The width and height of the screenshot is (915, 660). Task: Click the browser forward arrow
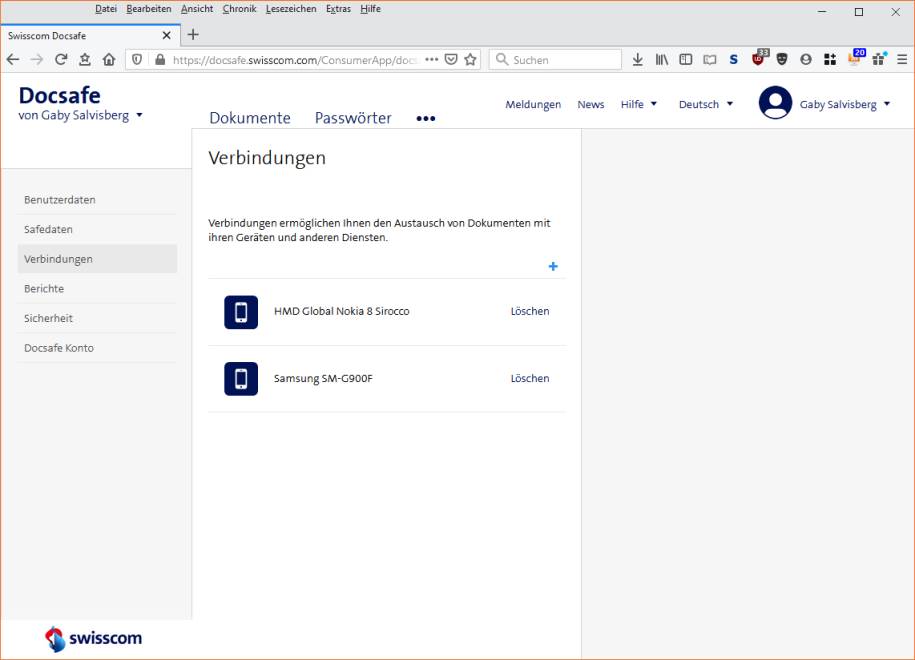click(x=37, y=60)
